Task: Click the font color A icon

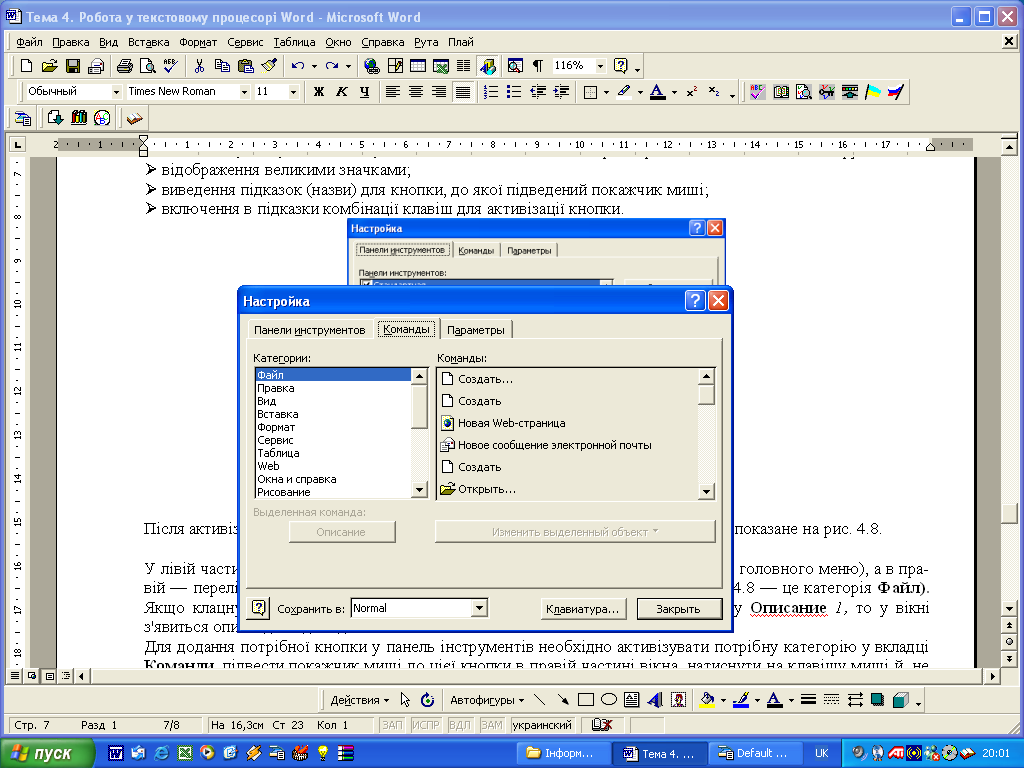Action: 658,91
